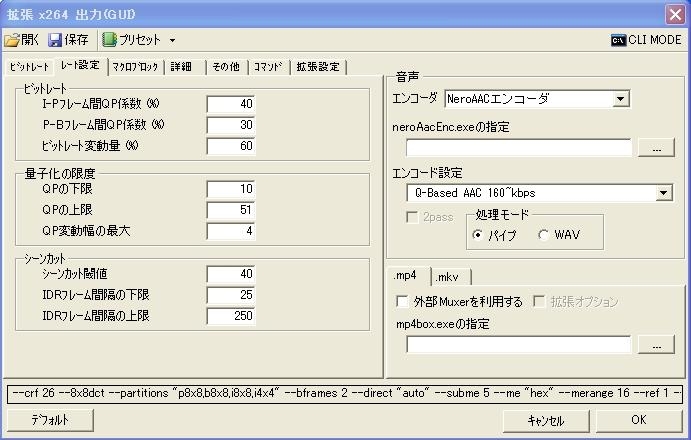691x440 pixels.
Task: Click the キャンセル button
Action: 546,421
